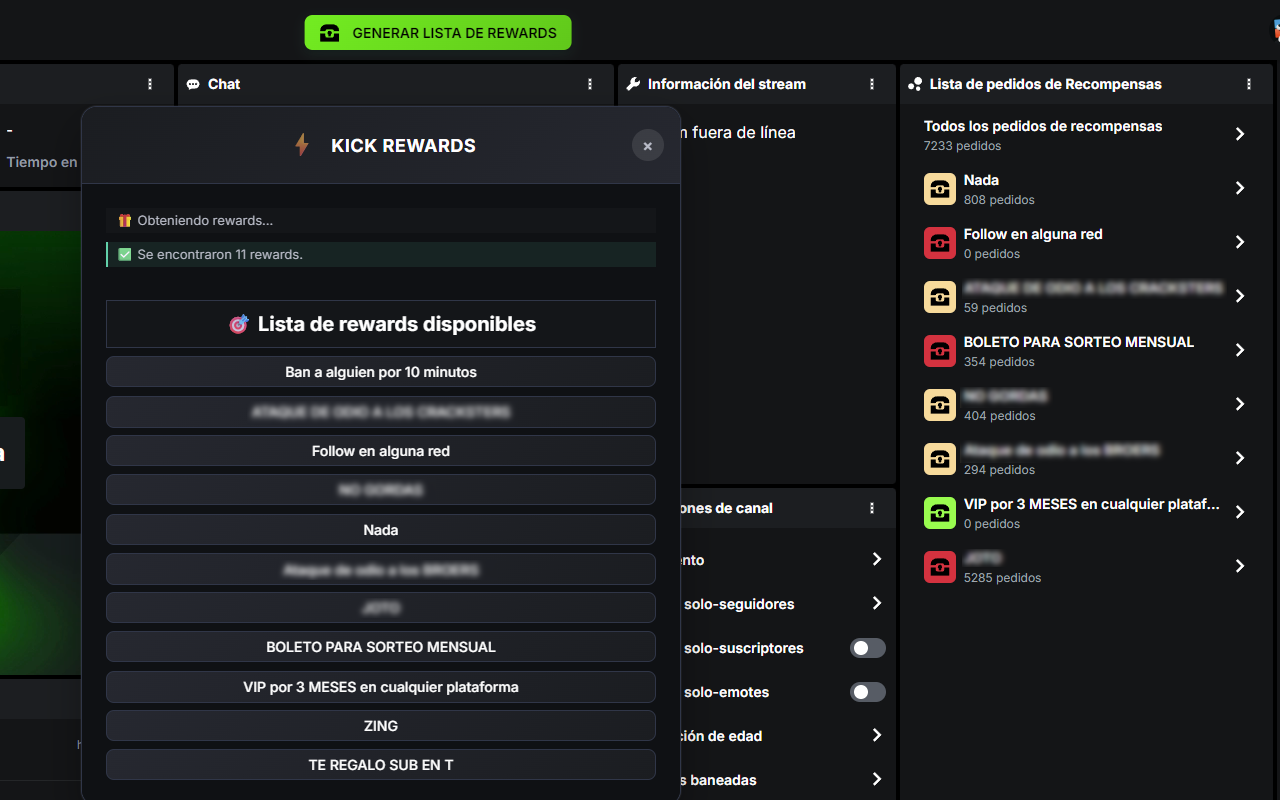Click the 808 pedidos count under Nada

pyautogui.click(x=999, y=200)
